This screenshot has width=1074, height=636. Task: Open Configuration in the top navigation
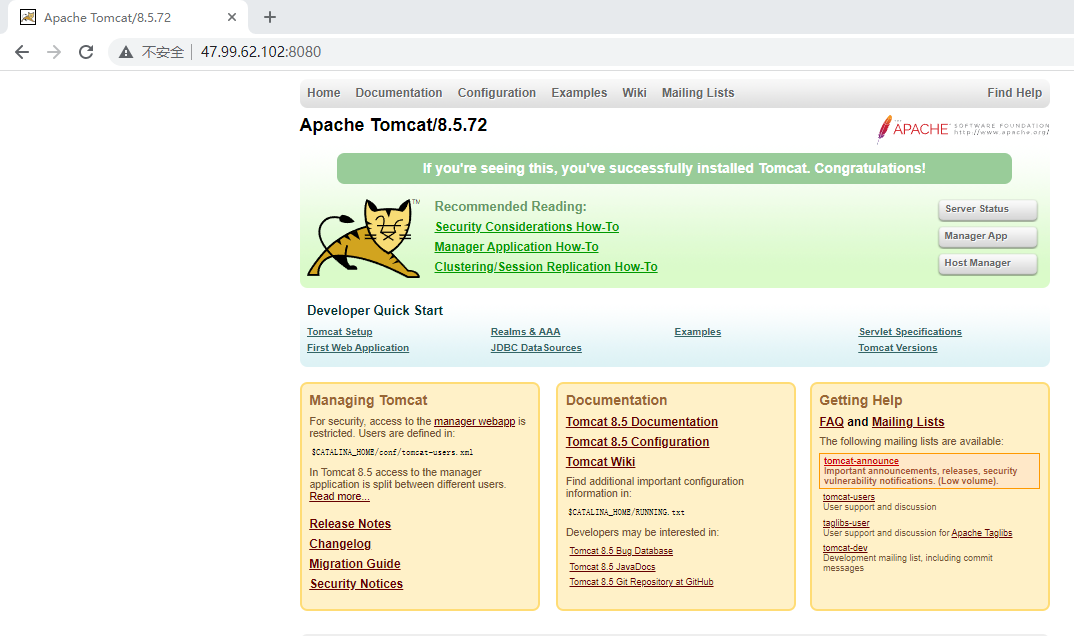pyautogui.click(x=497, y=92)
